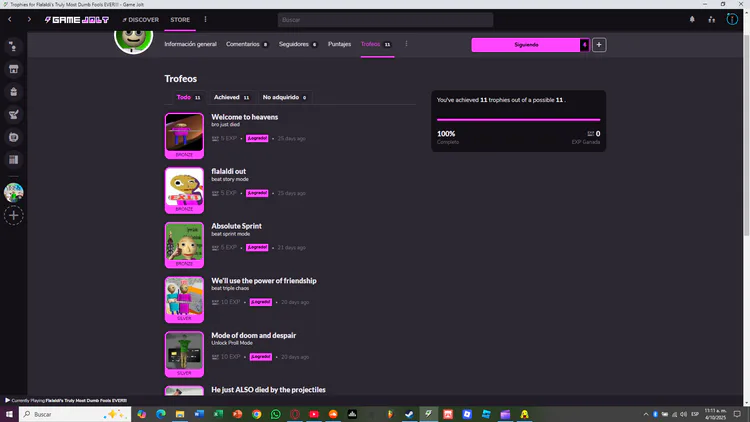Open the backpack sidebar icon

[x=13, y=92]
